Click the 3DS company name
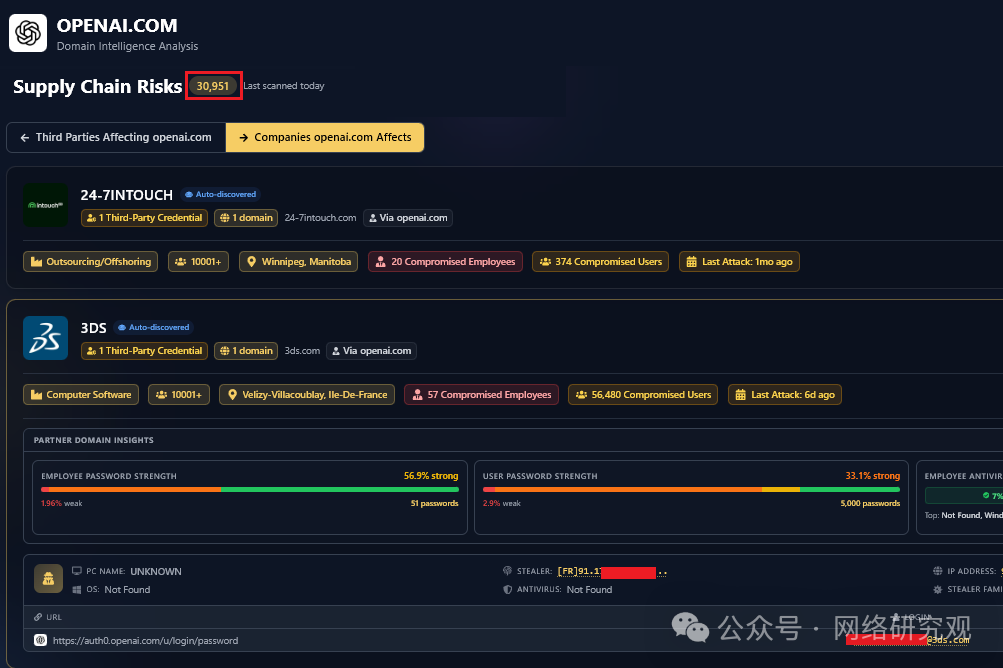This screenshot has width=1003, height=668. click(93, 328)
